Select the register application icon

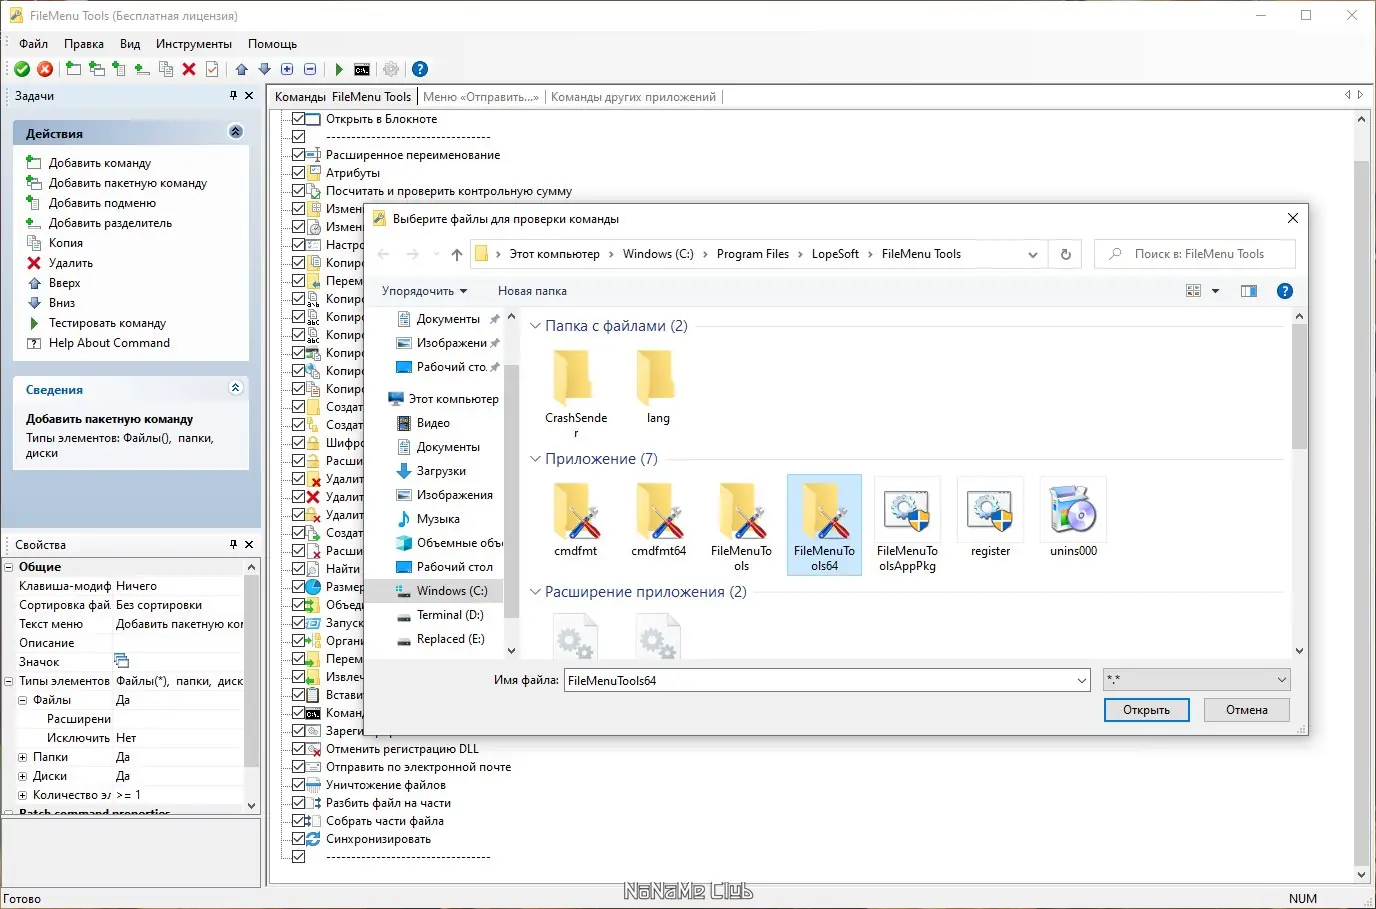[990, 518]
